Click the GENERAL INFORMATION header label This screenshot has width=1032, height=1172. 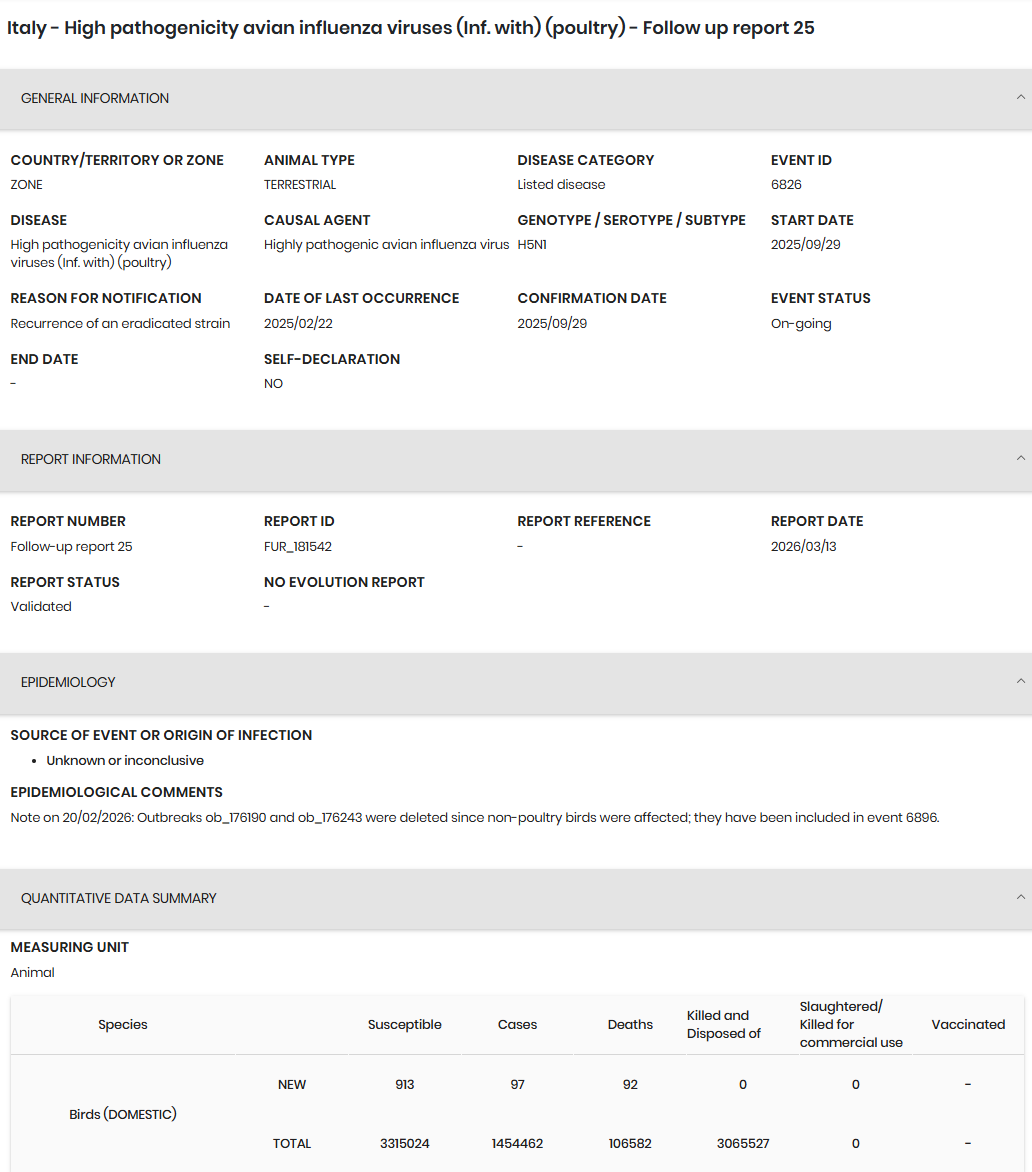coord(95,98)
